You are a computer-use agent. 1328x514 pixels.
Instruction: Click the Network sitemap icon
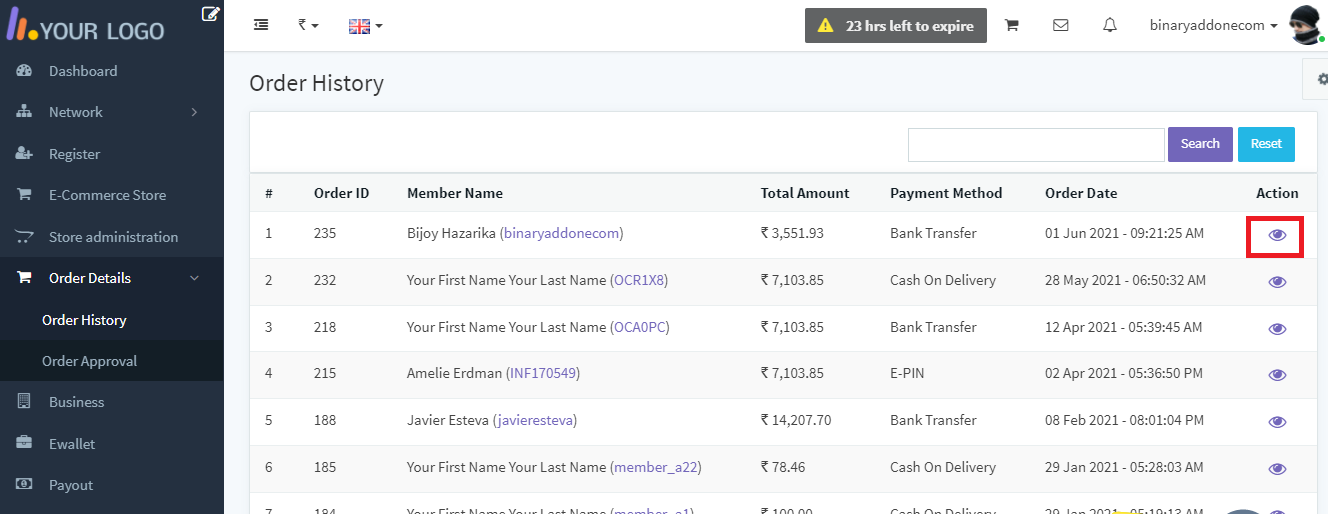click(25, 112)
